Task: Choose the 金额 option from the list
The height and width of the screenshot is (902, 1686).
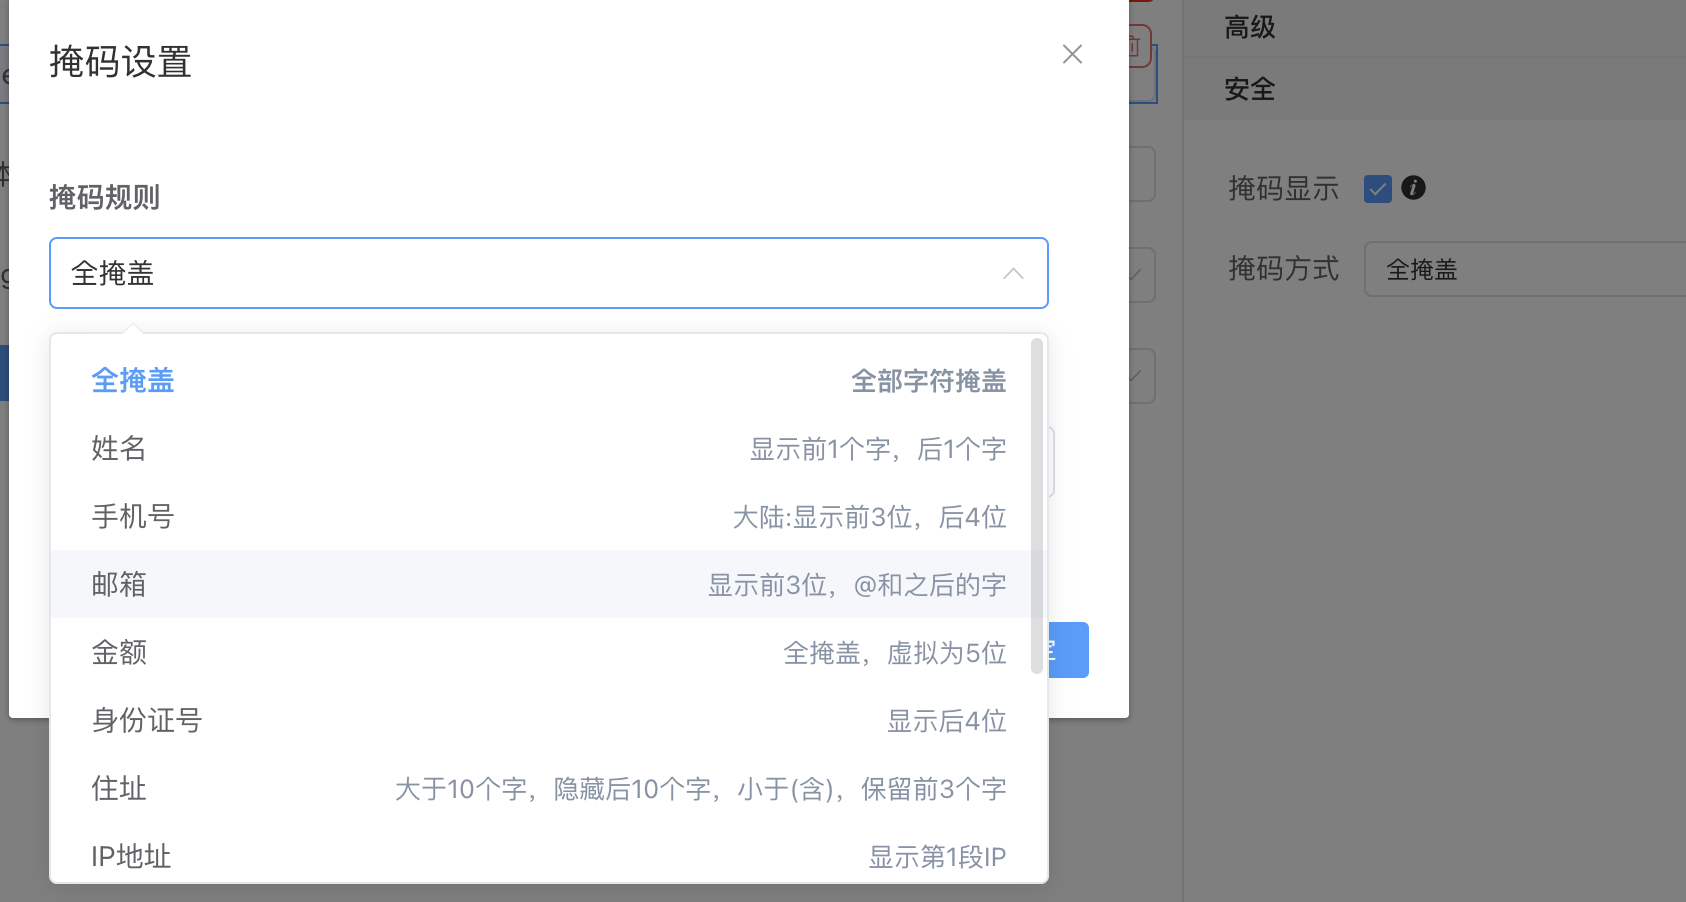Action: (119, 653)
